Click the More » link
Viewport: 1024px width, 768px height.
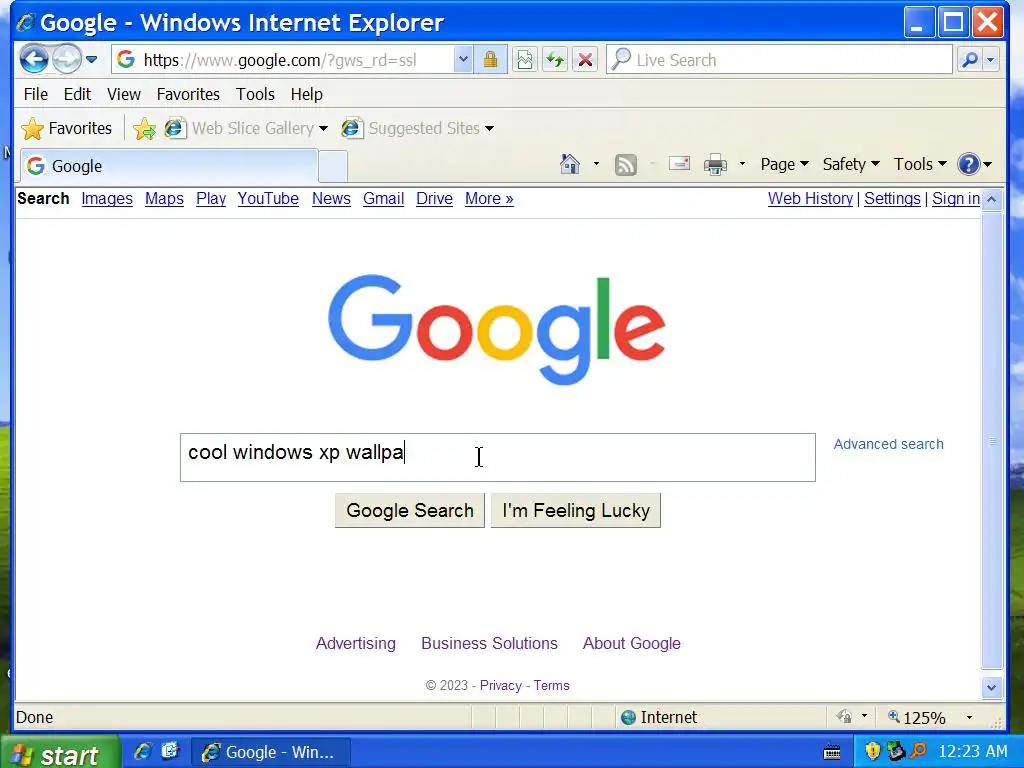click(x=489, y=199)
